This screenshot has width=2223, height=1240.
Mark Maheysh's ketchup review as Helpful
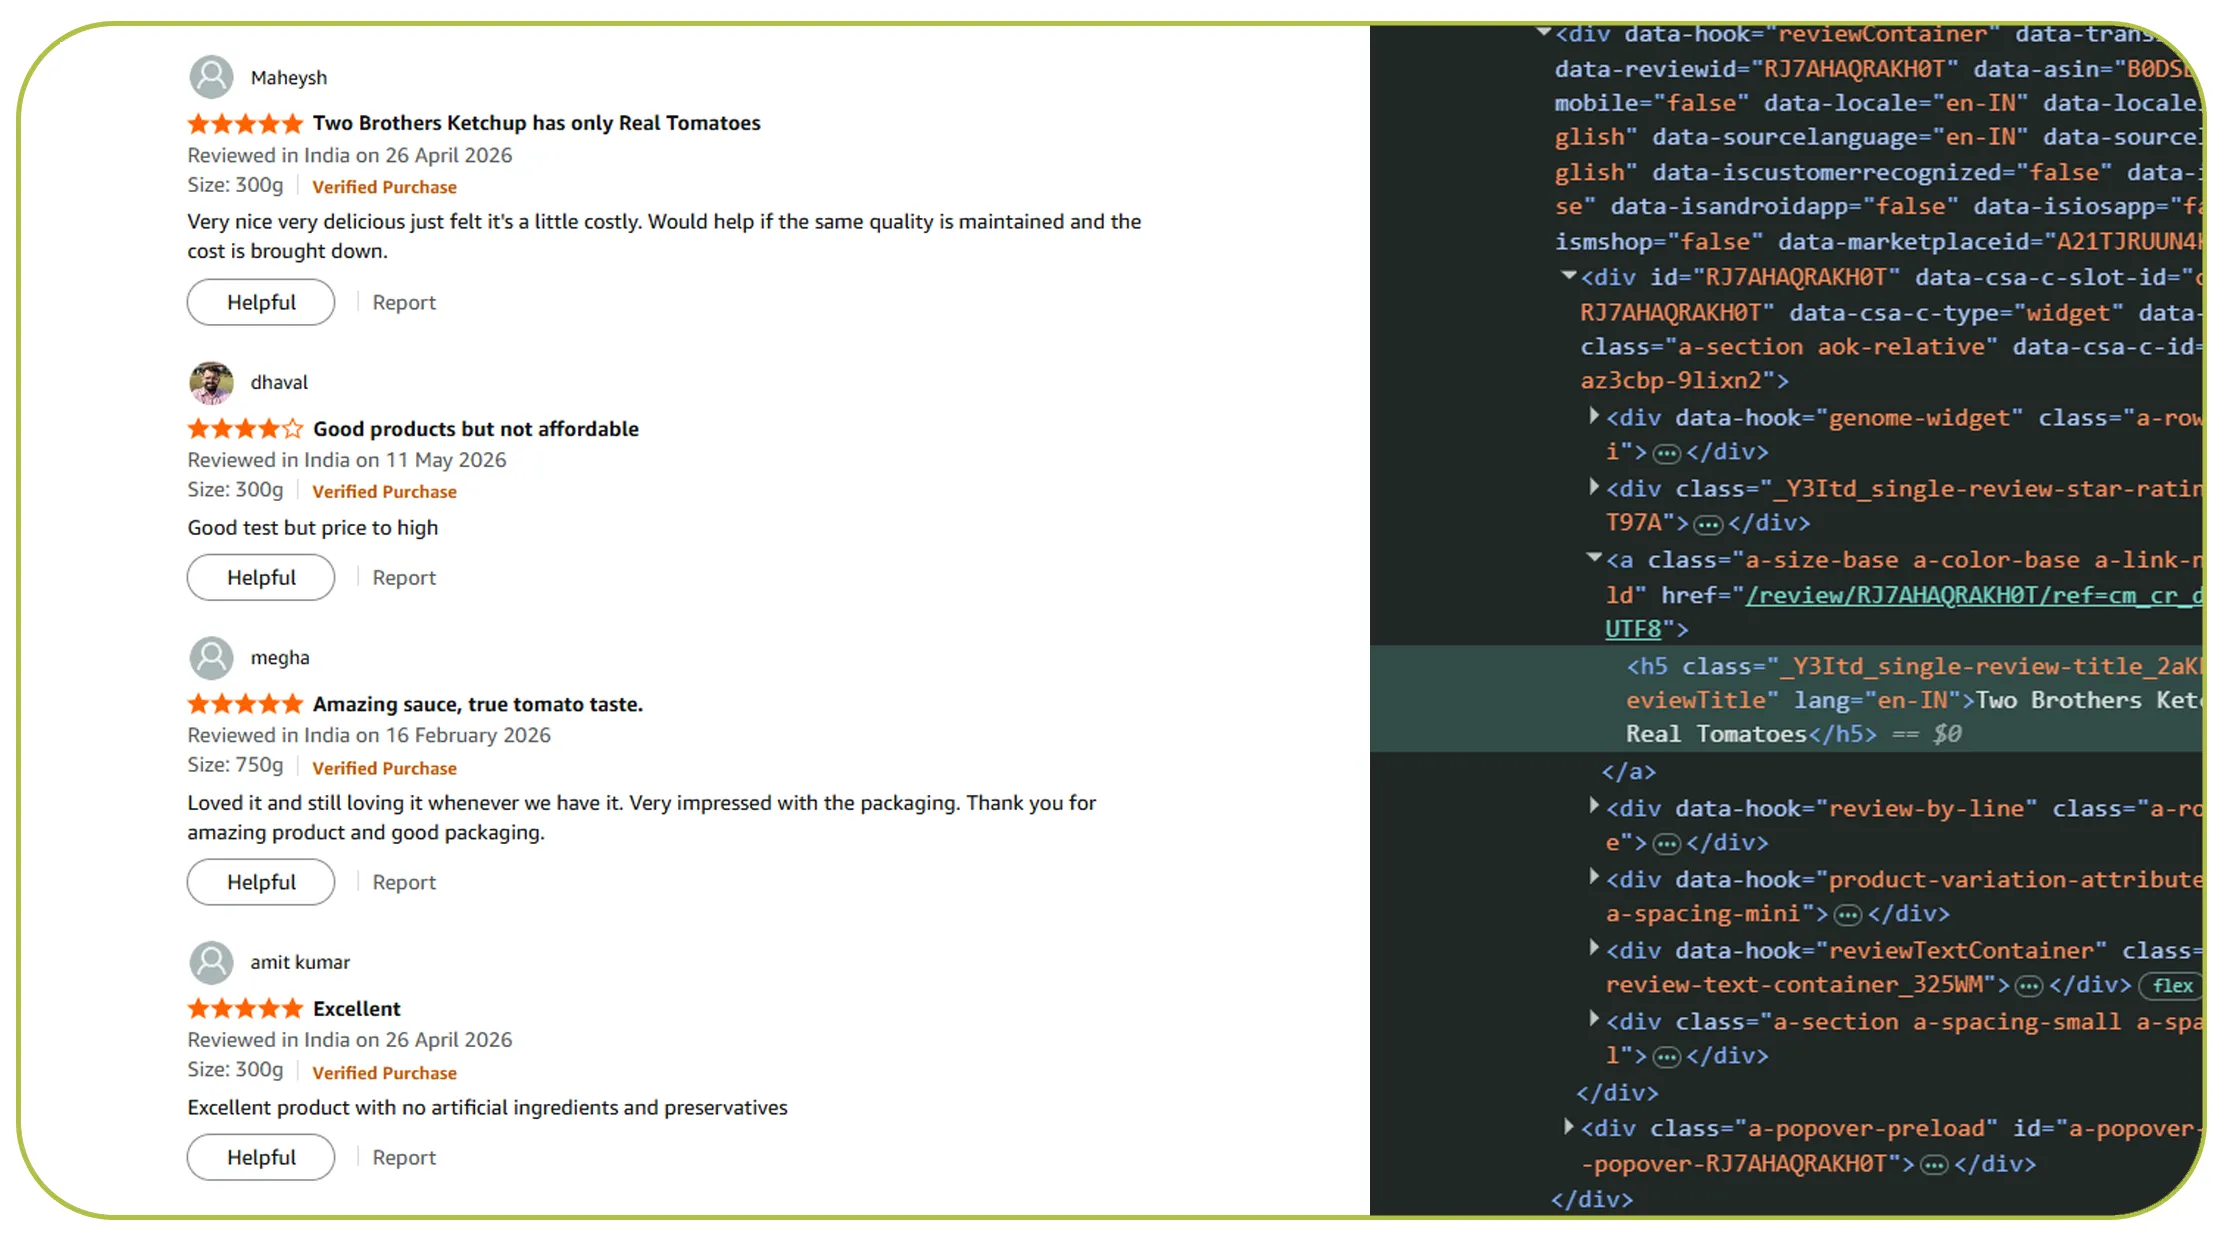pyautogui.click(x=261, y=302)
